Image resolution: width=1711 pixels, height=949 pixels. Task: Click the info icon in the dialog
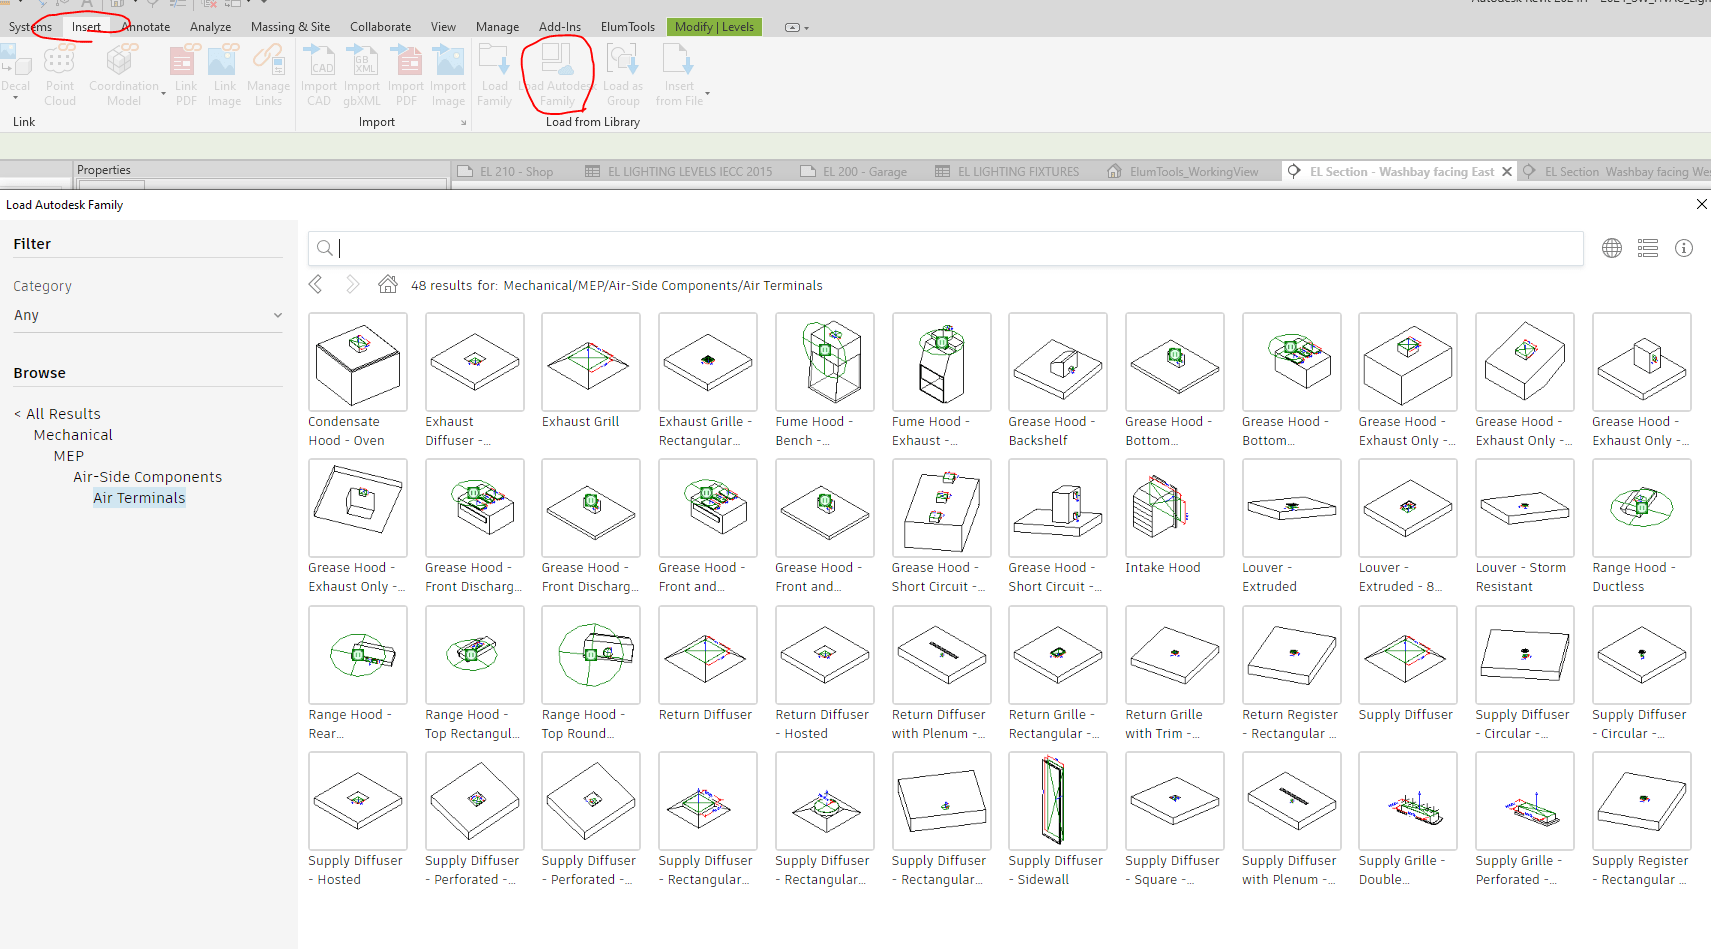click(1683, 247)
